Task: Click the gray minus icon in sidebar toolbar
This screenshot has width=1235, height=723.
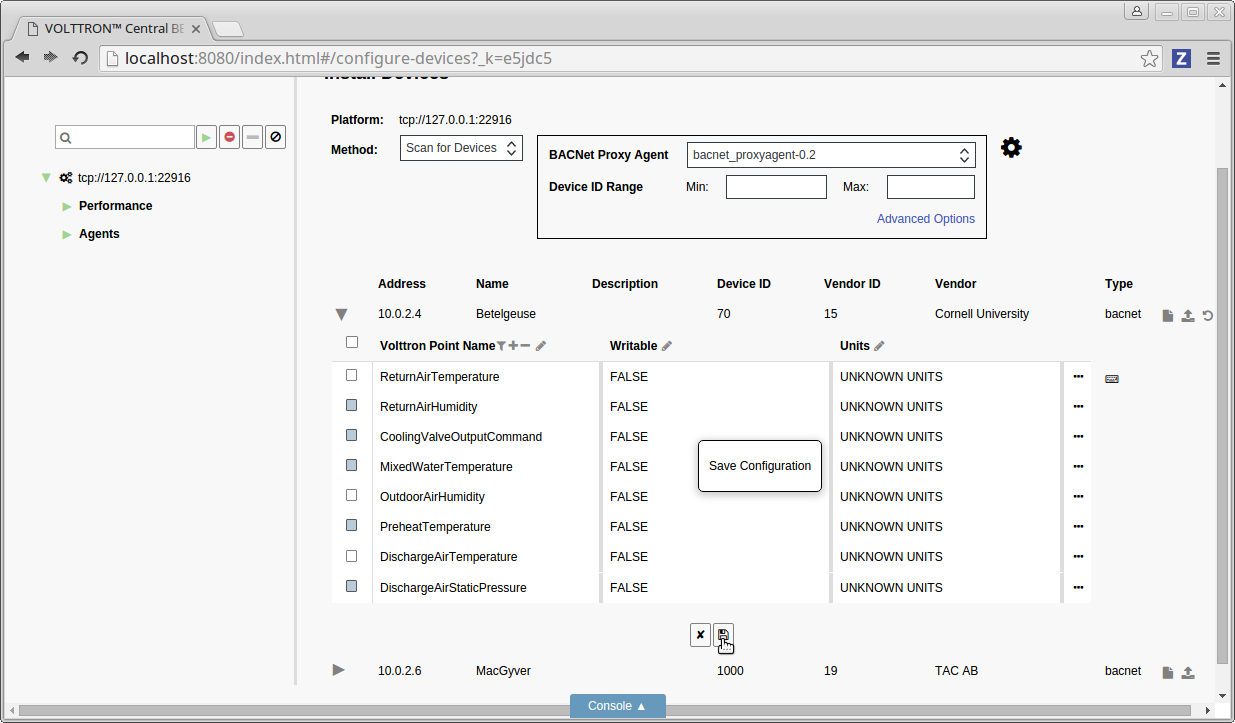Action: coord(253,137)
